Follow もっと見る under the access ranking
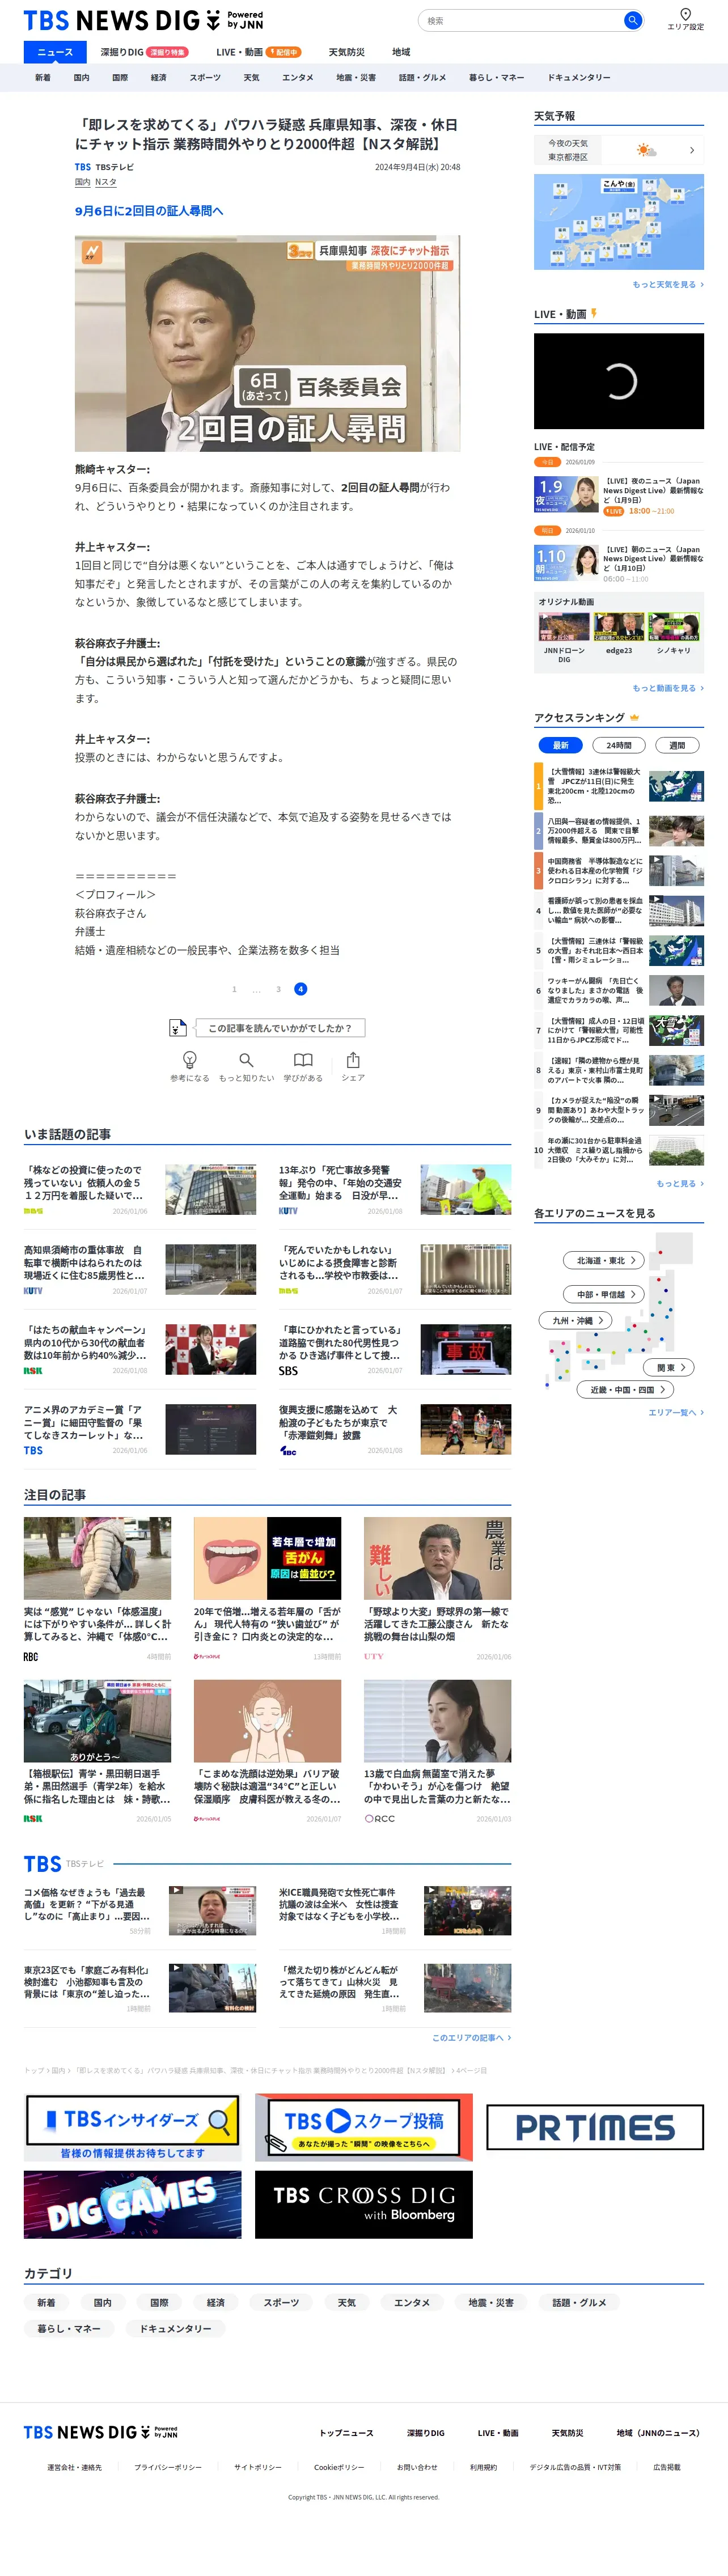This screenshot has height=2576, width=728. pos(679,1183)
